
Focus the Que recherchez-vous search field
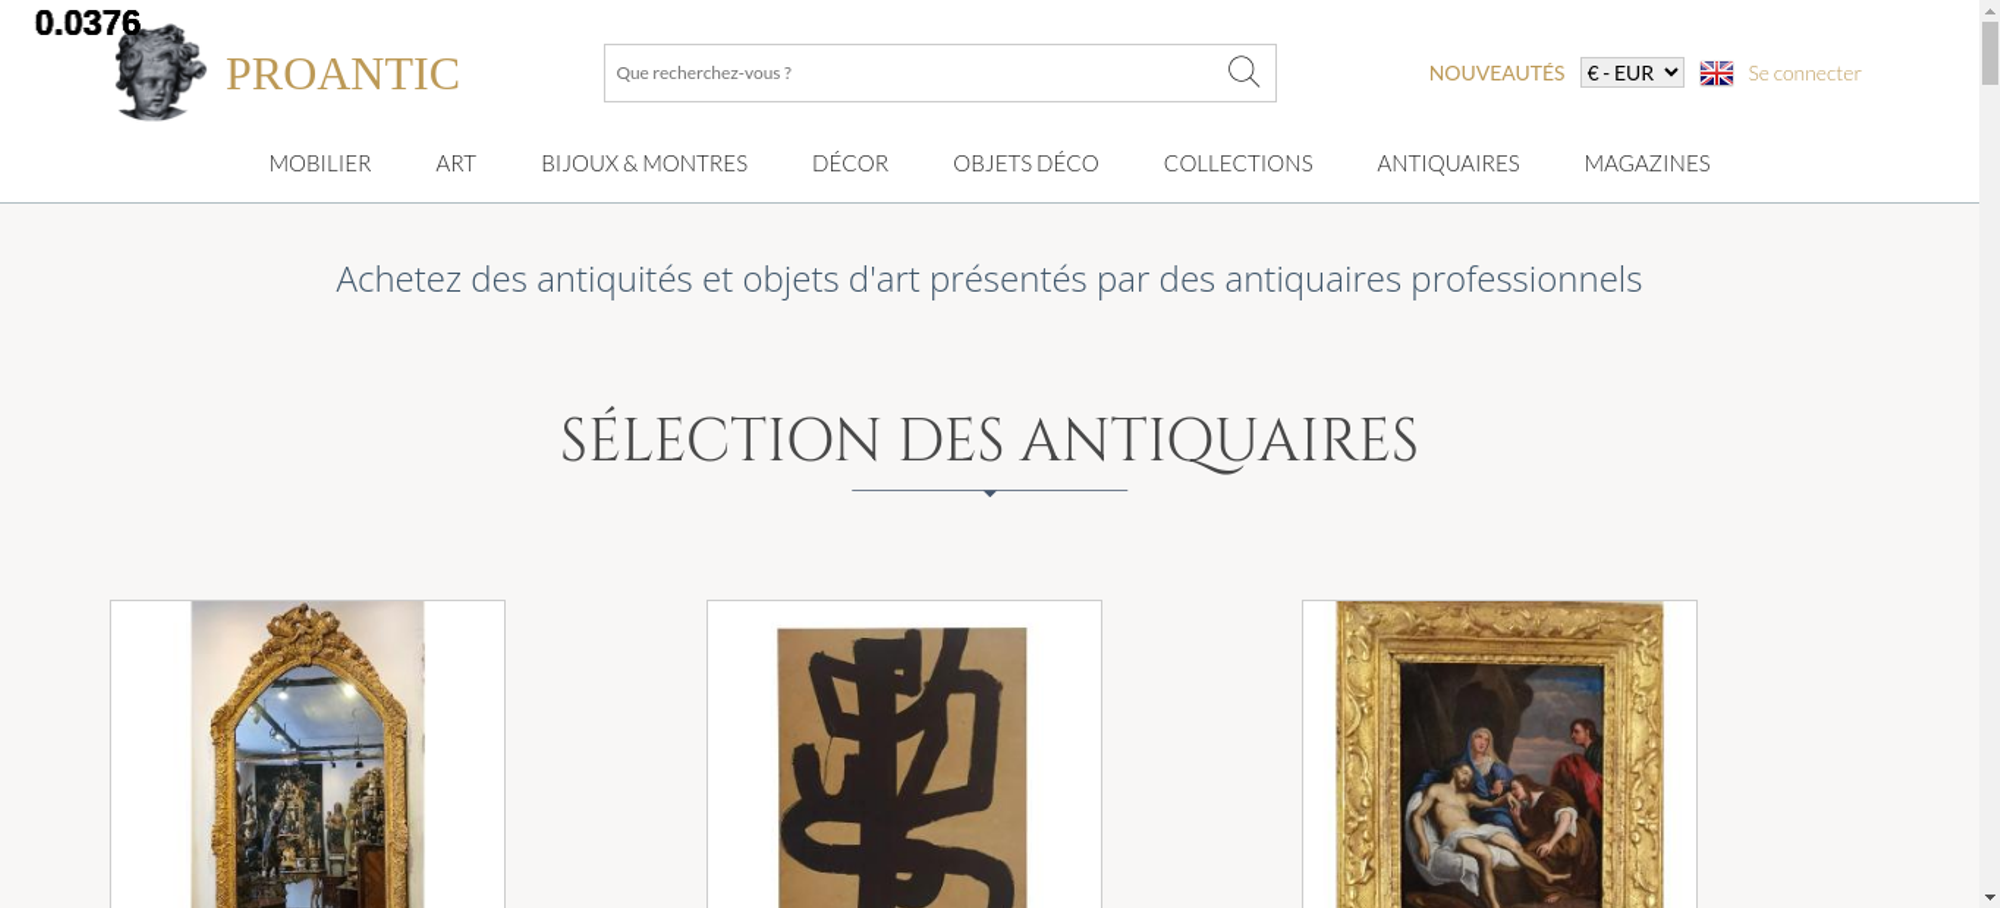coord(915,73)
